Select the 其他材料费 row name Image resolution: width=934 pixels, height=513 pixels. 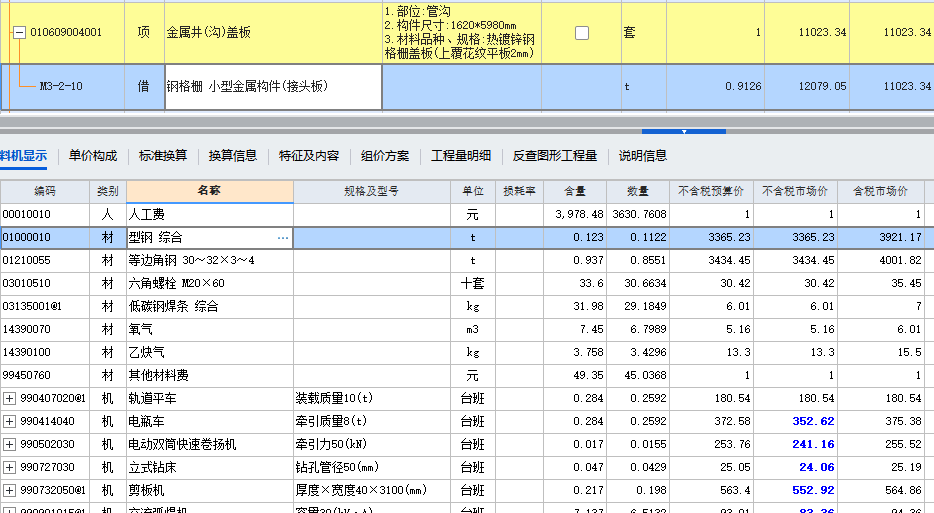[x=210, y=375]
